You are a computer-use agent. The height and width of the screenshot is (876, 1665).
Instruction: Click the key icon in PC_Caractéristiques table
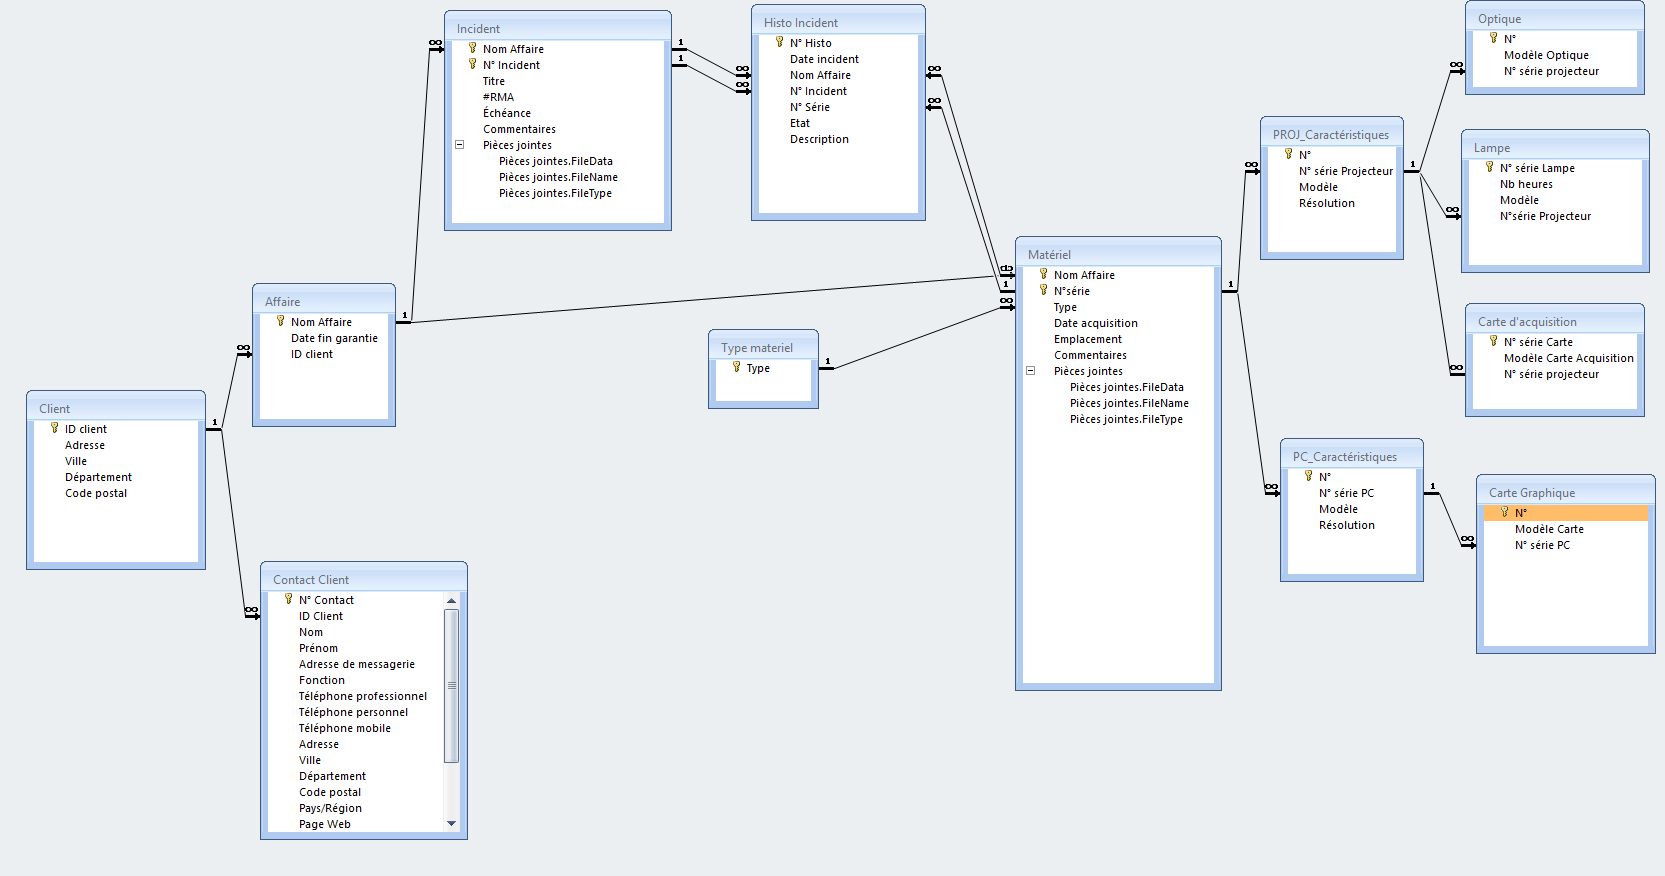(1308, 476)
